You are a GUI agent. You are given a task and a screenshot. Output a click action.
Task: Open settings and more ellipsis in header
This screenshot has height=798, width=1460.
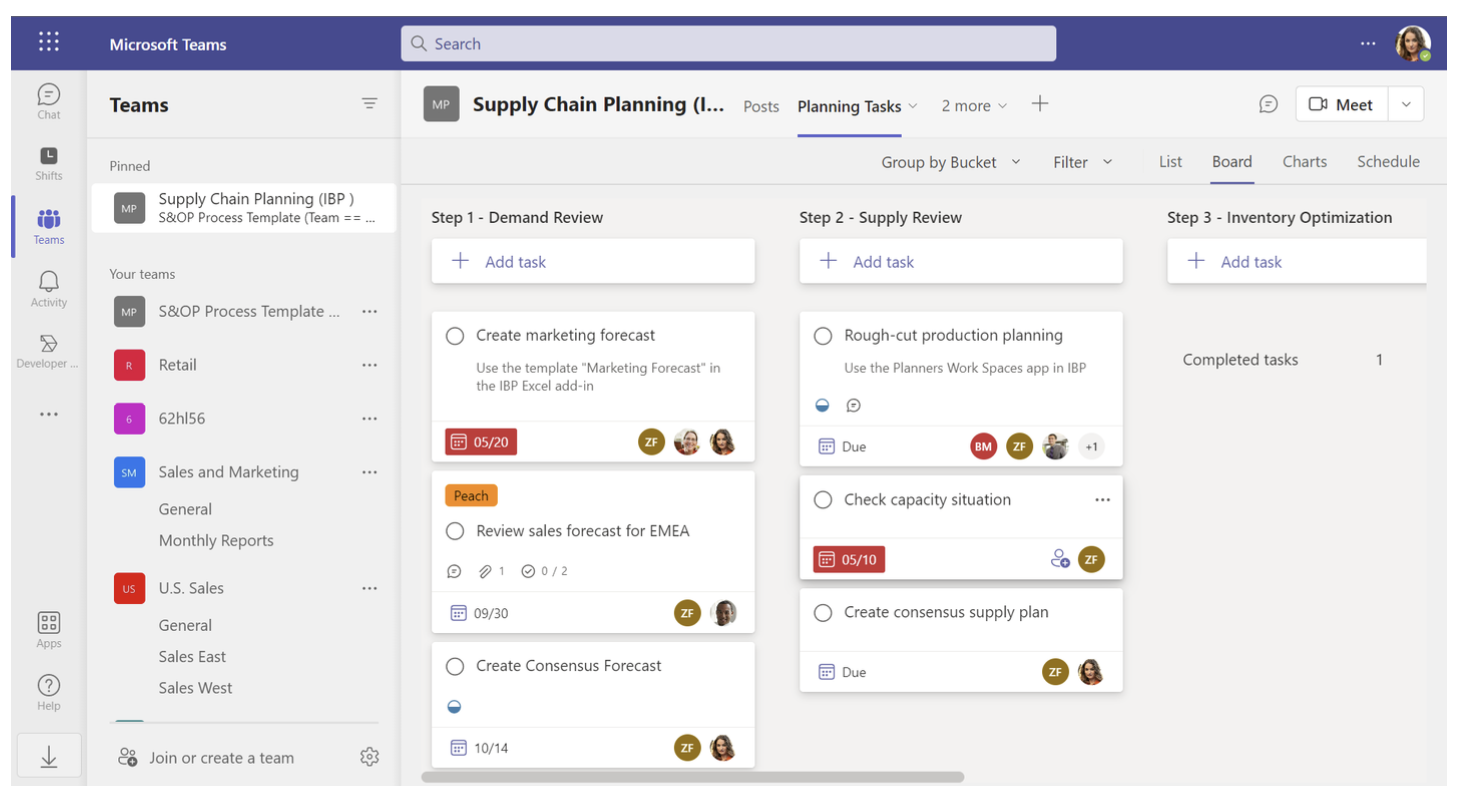pos(1368,43)
